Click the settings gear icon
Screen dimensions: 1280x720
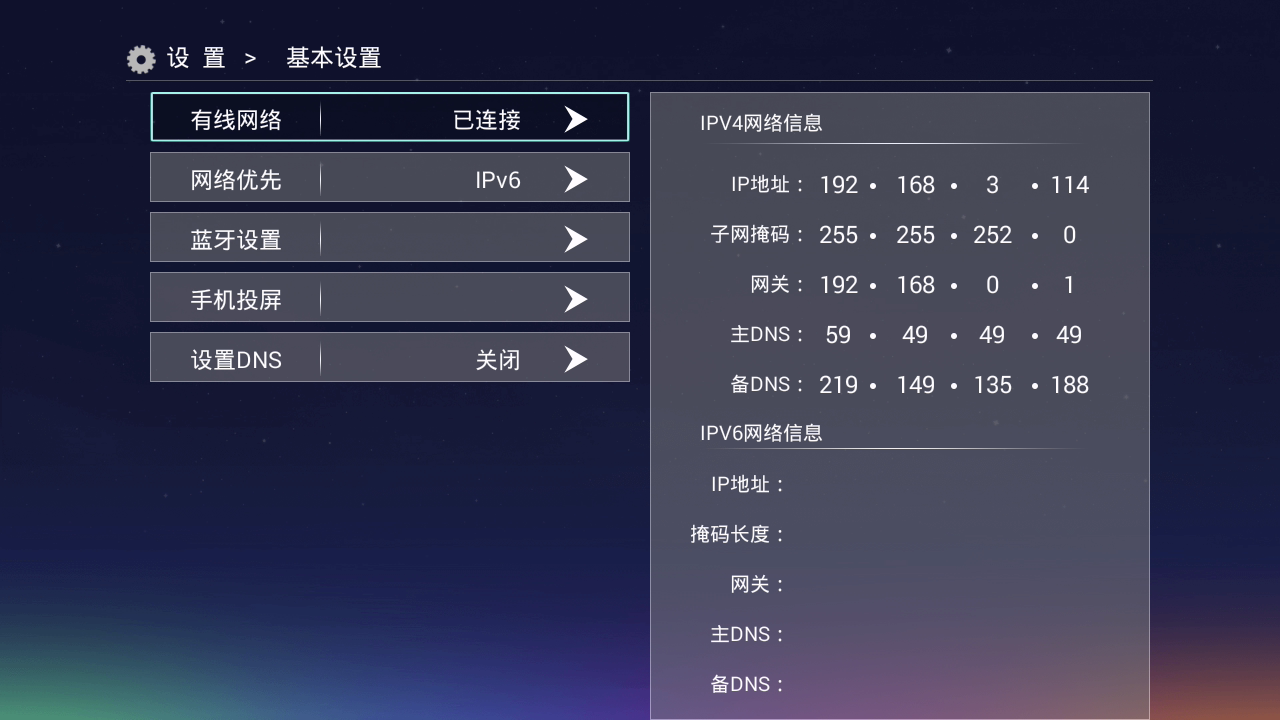(140, 58)
